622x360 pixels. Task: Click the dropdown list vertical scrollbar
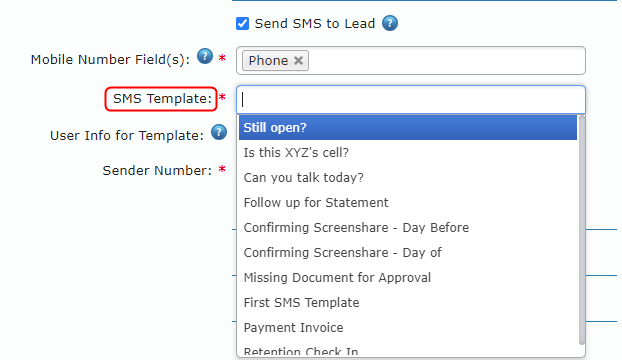click(x=582, y=230)
